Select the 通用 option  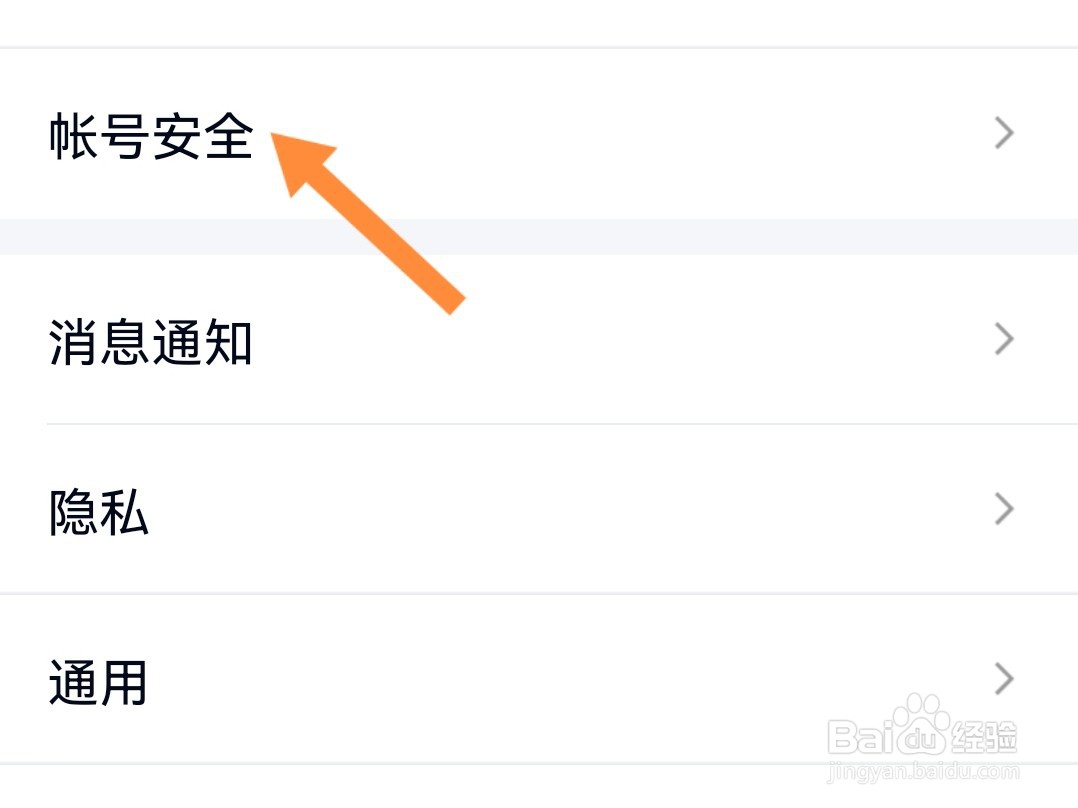(x=98, y=682)
